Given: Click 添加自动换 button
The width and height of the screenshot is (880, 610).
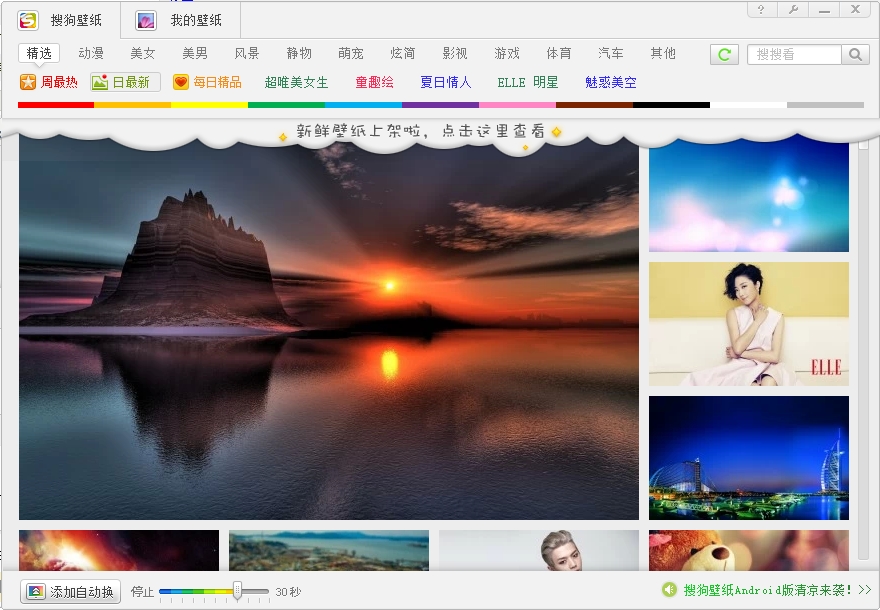Looking at the screenshot, I should tap(71, 591).
